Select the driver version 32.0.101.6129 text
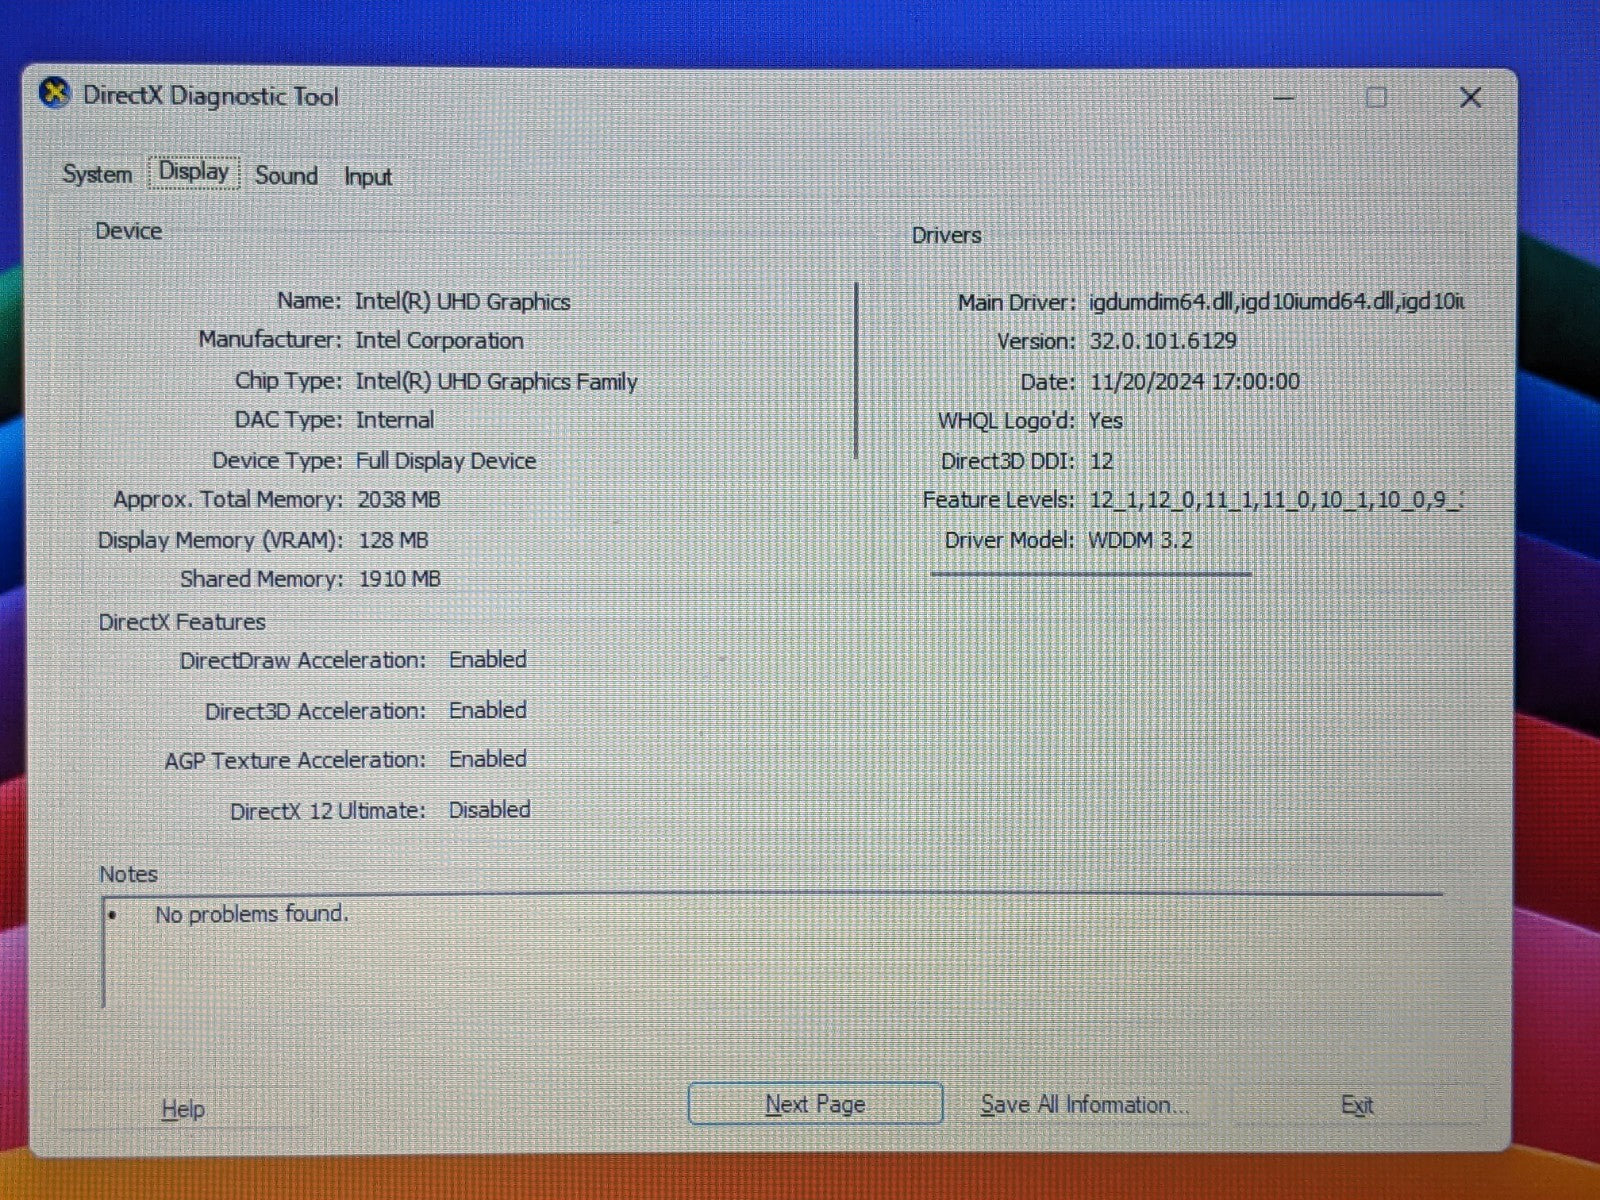Viewport: 1600px width, 1200px height. tap(1163, 341)
